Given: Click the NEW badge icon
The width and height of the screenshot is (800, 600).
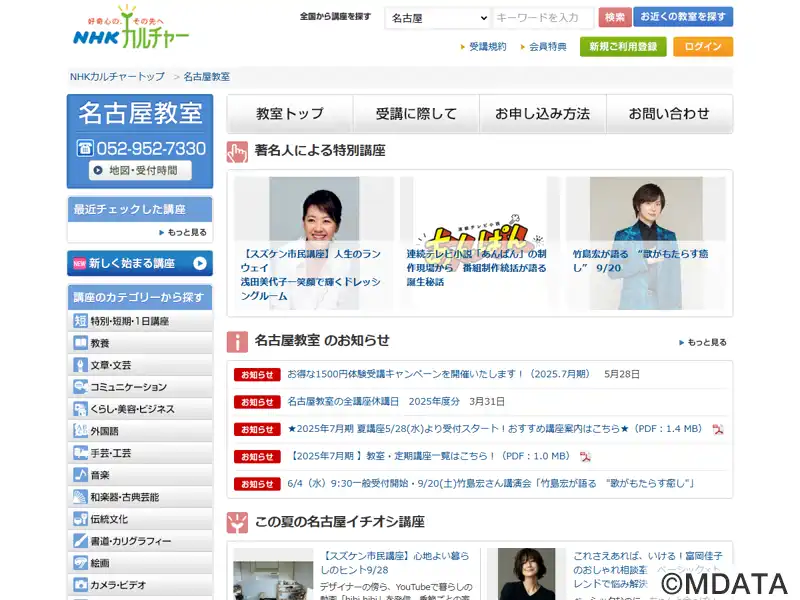Looking at the screenshot, I should pyautogui.click(x=80, y=263).
